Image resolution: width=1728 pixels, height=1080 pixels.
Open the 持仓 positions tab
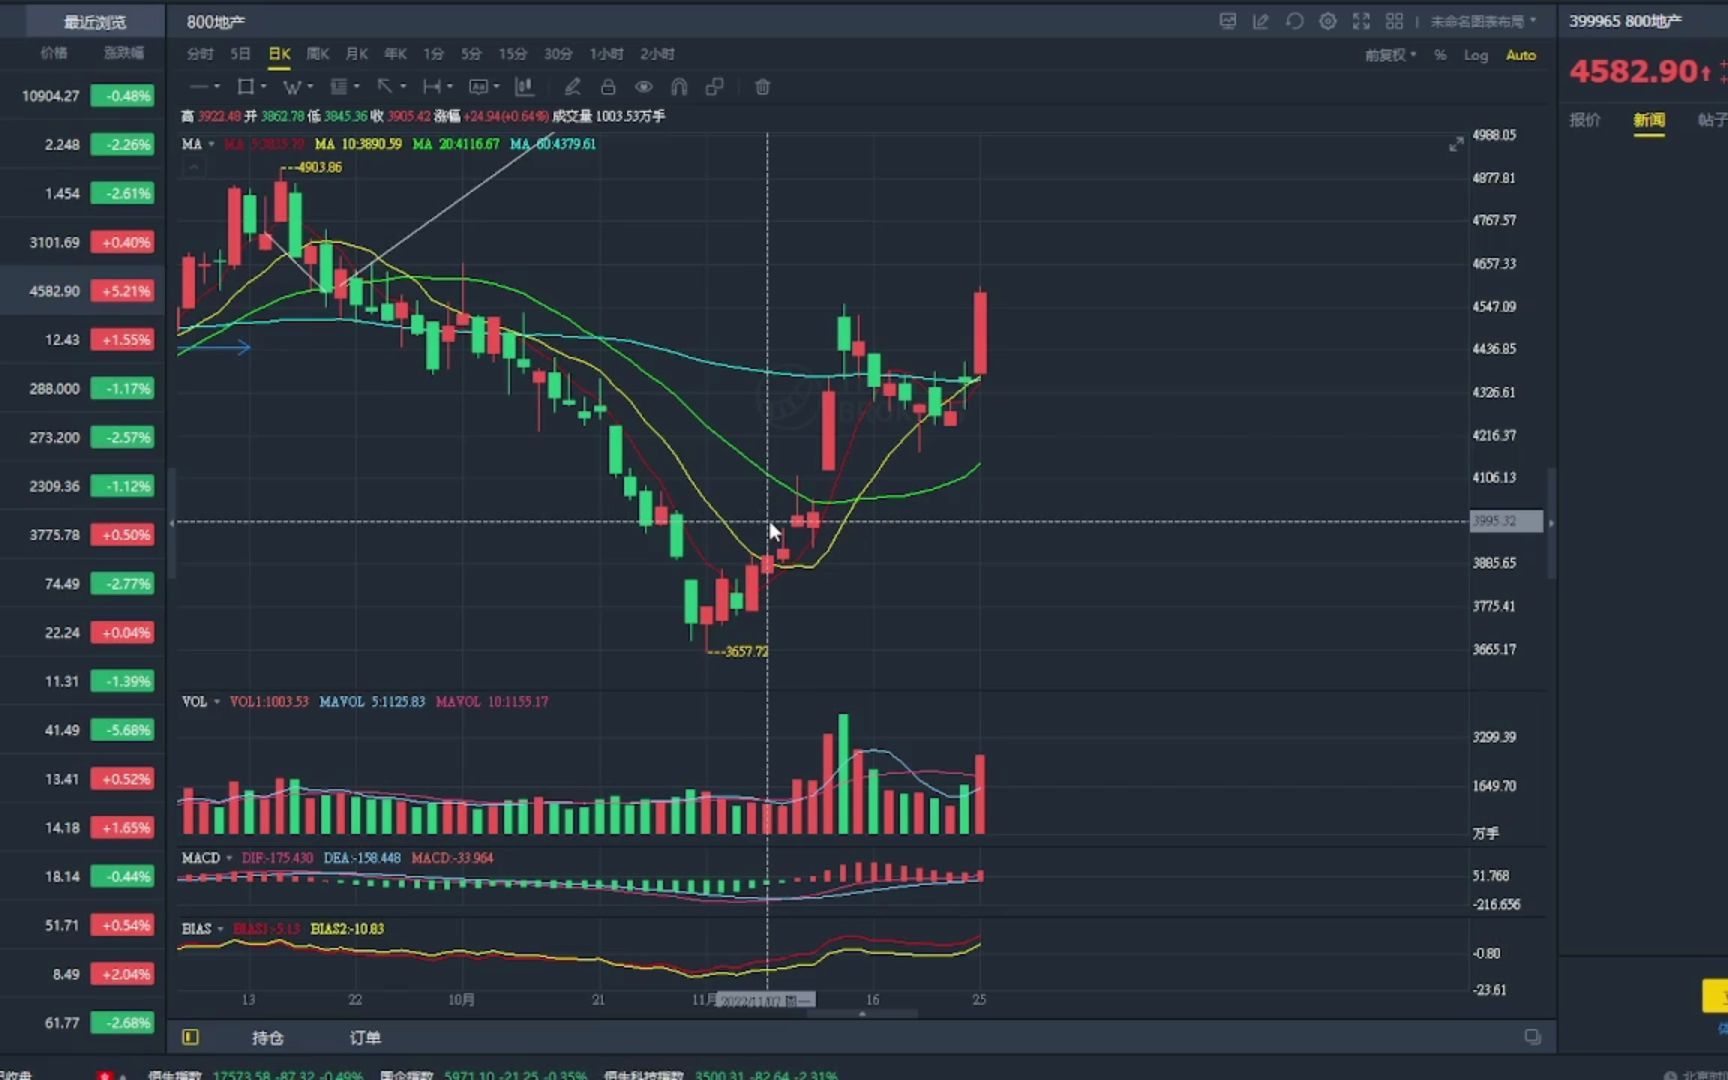(x=267, y=1037)
